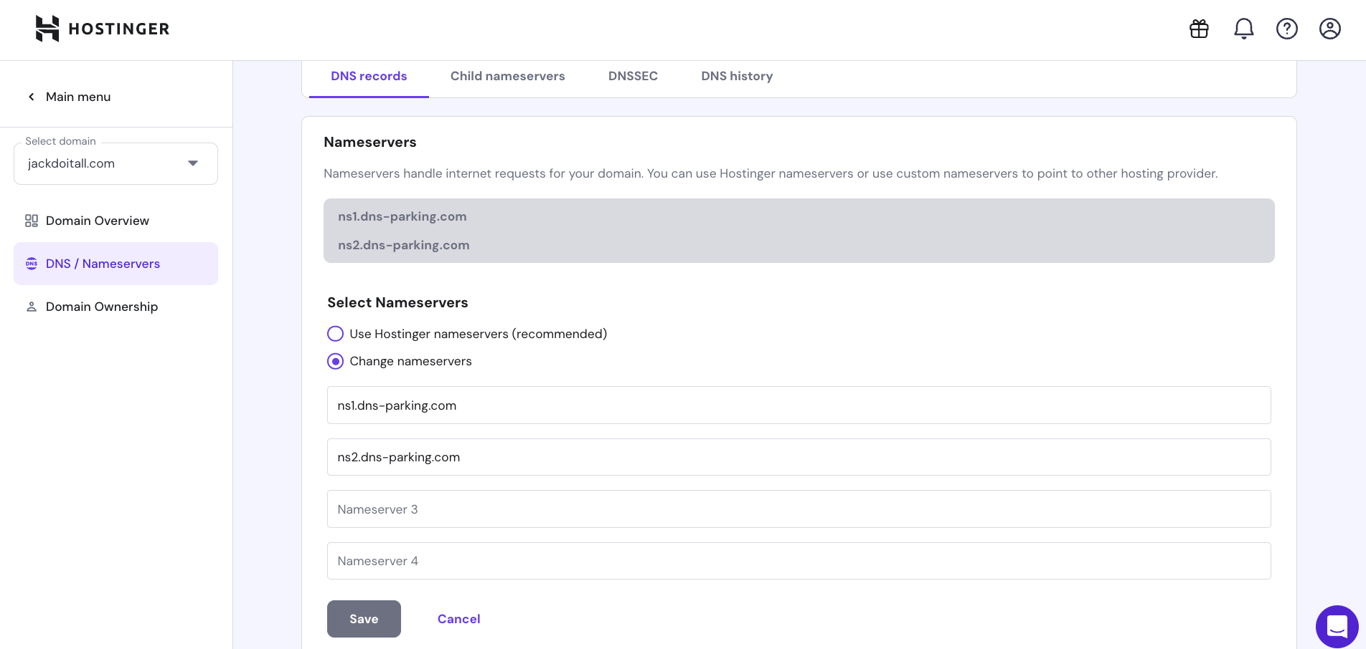Open the user account profile icon
The height and width of the screenshot is (649, 1366).
click(x=1329, y=29)
